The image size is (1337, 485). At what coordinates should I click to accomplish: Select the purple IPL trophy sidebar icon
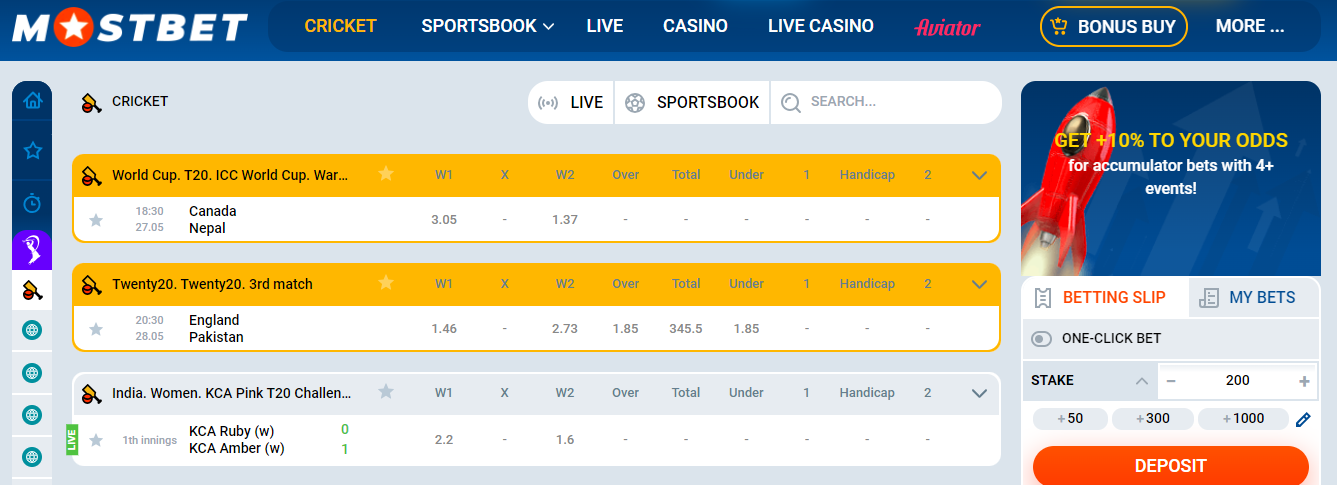(x=32, y=249)
